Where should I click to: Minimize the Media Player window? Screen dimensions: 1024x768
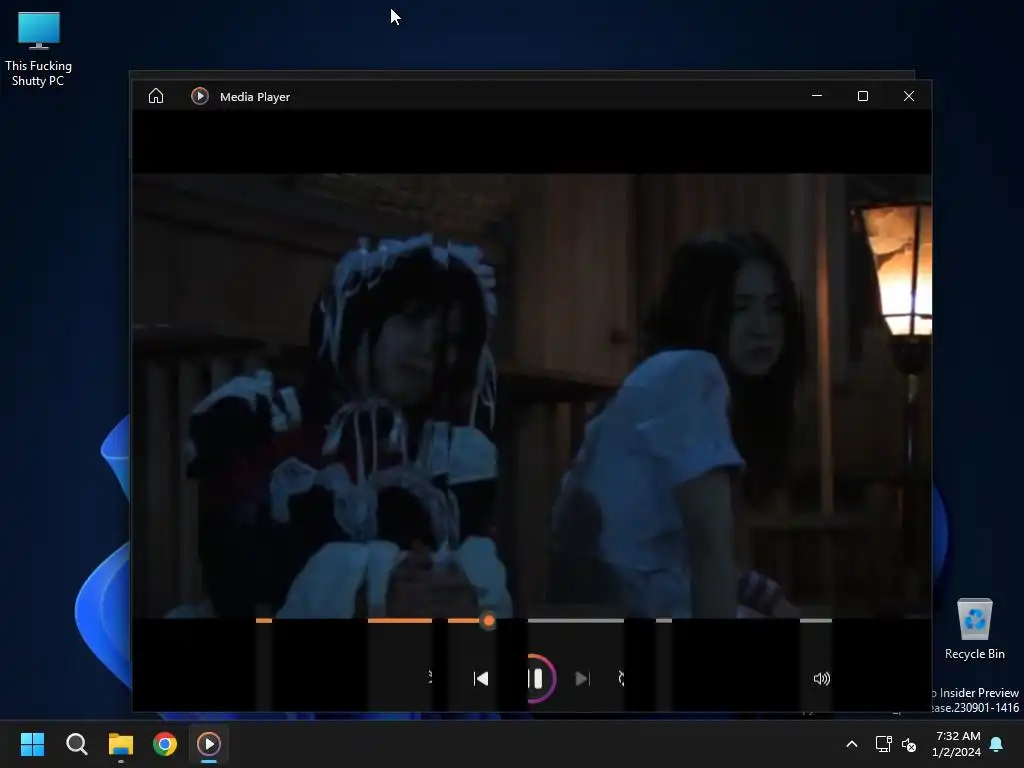tap(816, 95)
